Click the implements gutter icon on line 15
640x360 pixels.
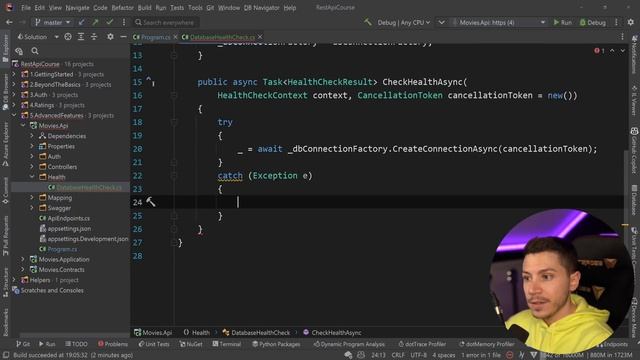tap(150, 81)
